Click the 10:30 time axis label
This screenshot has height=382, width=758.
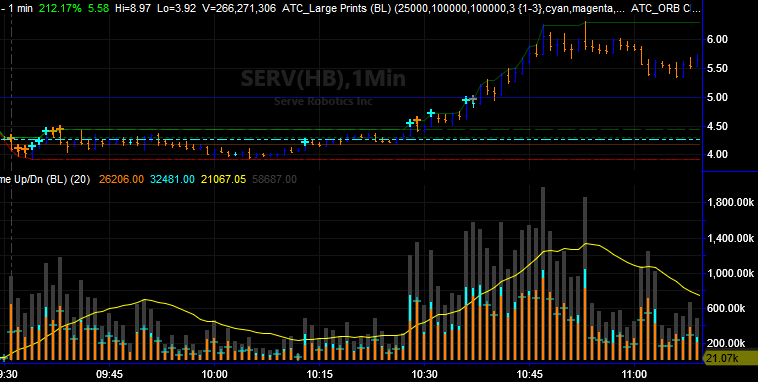pyautogui.click(x=424, y=374)
